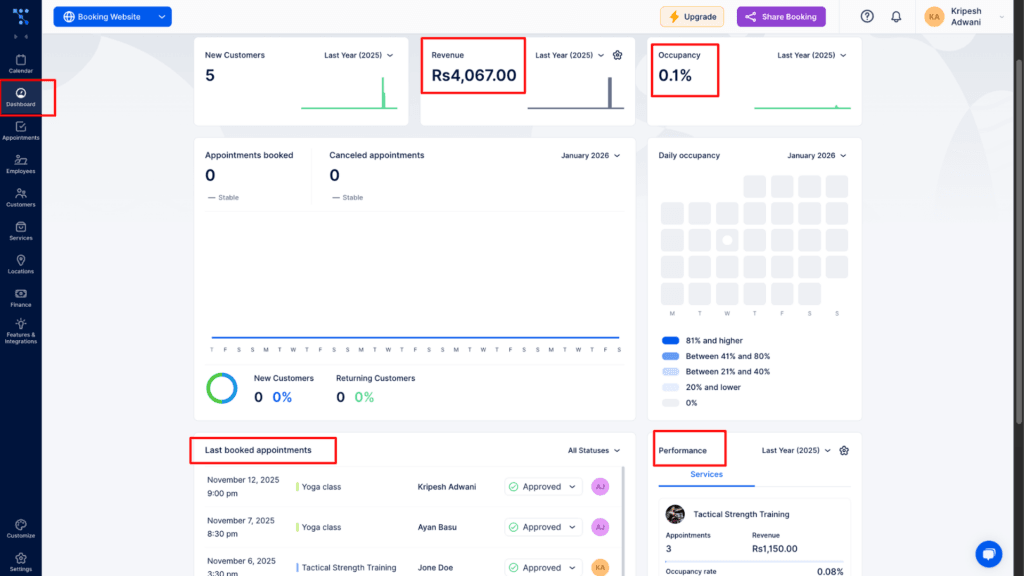Open the Employees section

(x=20, y=164)
